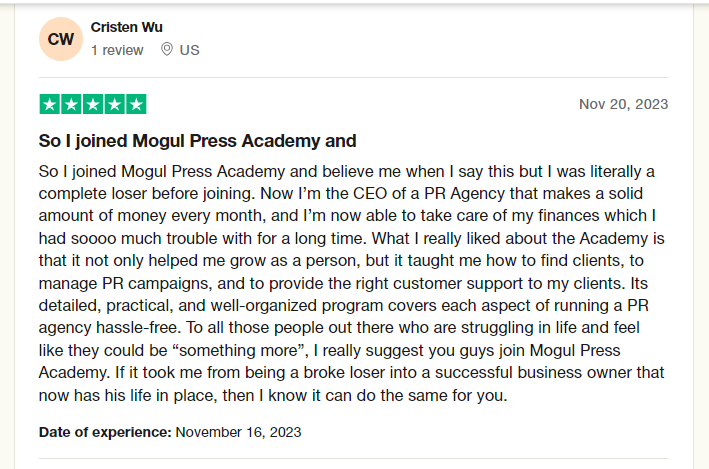Click the "Date of experience:" bold label
Image resolution: width=709 pixels, height=469 pixels.
click(105, 432)
